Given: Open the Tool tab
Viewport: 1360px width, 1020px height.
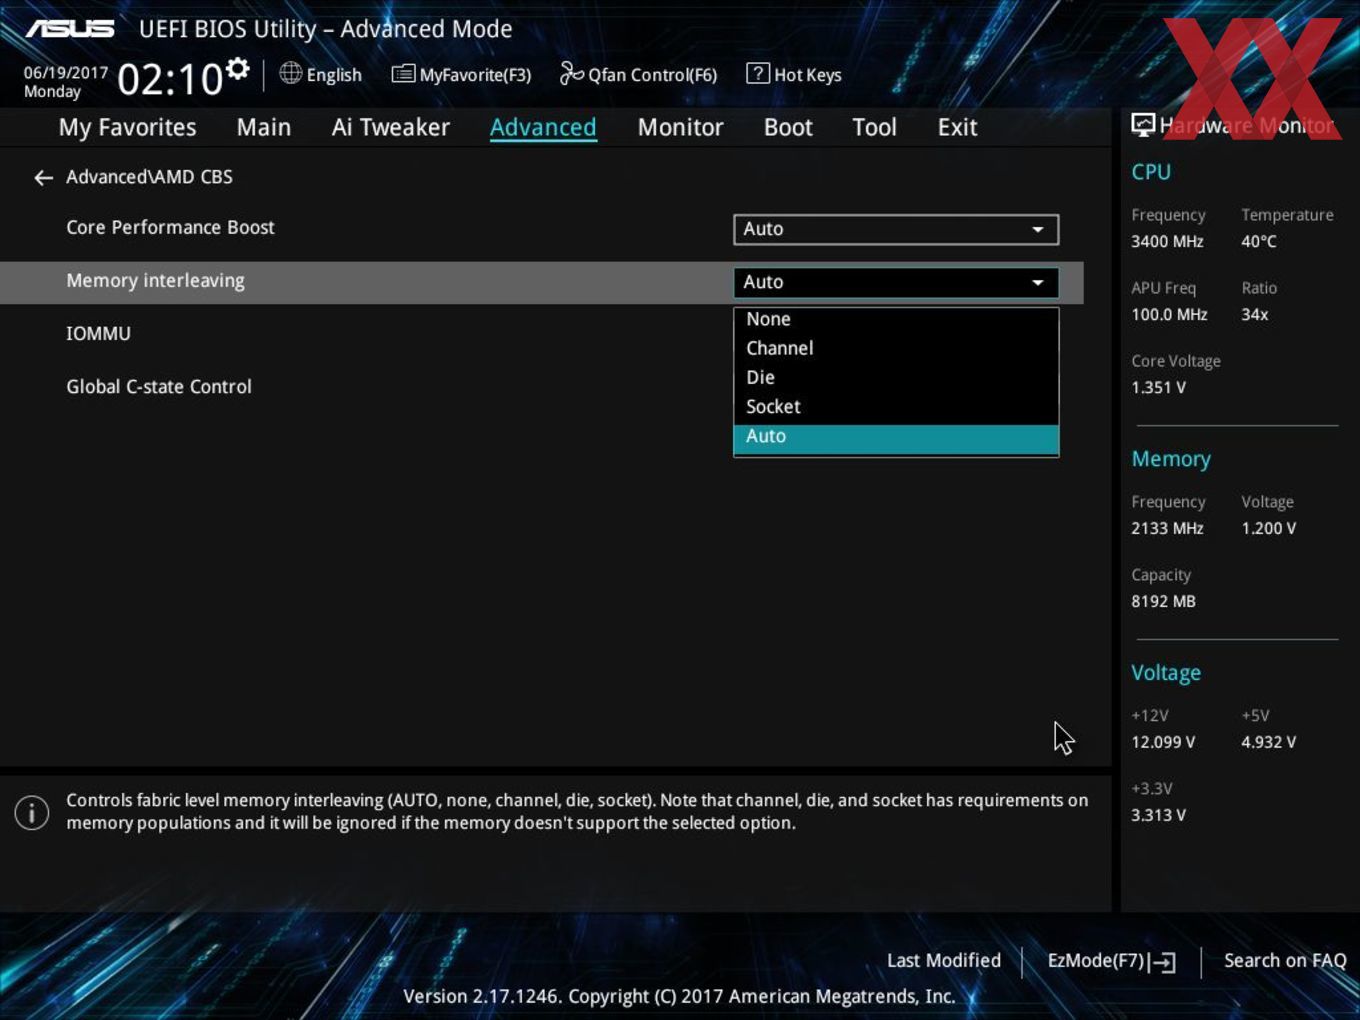Looking at the screenshot, I should click(x=875, y=127).
